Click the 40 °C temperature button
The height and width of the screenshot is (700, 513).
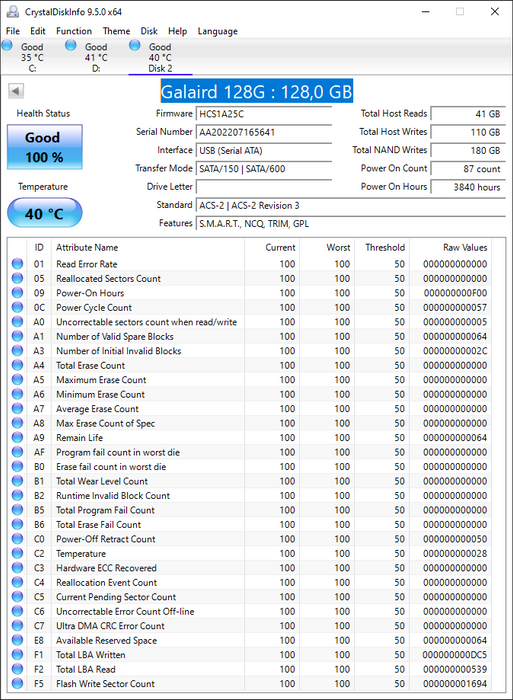point(45,213)
